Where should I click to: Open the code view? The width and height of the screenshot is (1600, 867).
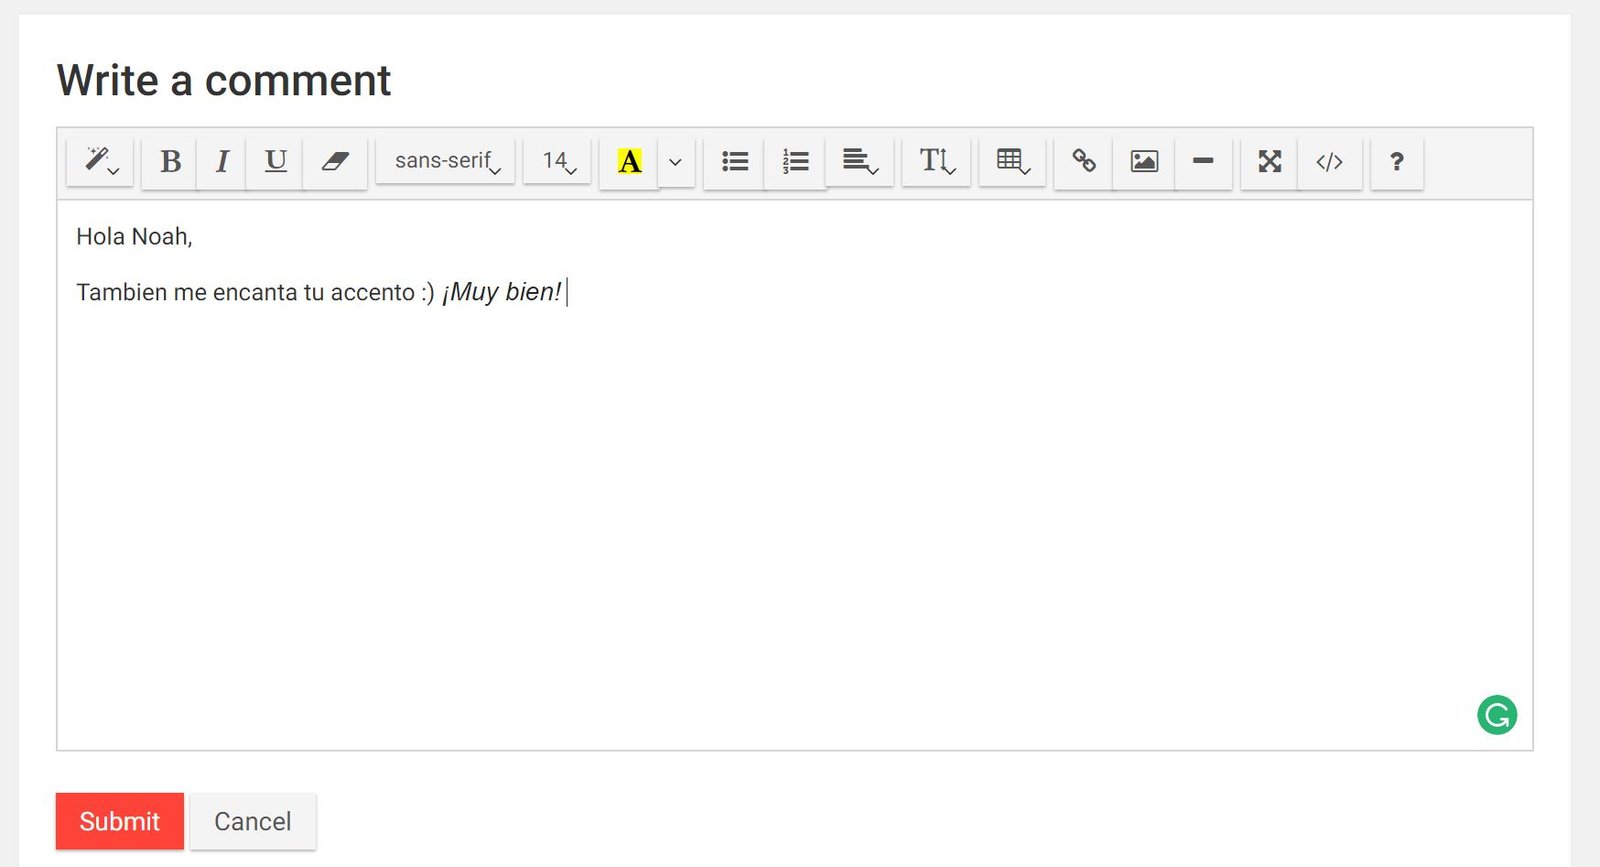click(x=1329, y=161)
